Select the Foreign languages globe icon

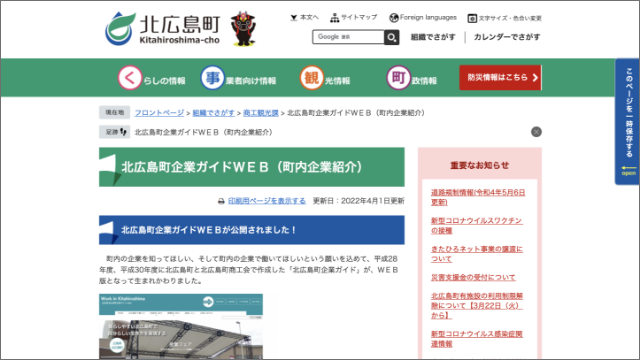pyautogui.click(x=393, y=18)
